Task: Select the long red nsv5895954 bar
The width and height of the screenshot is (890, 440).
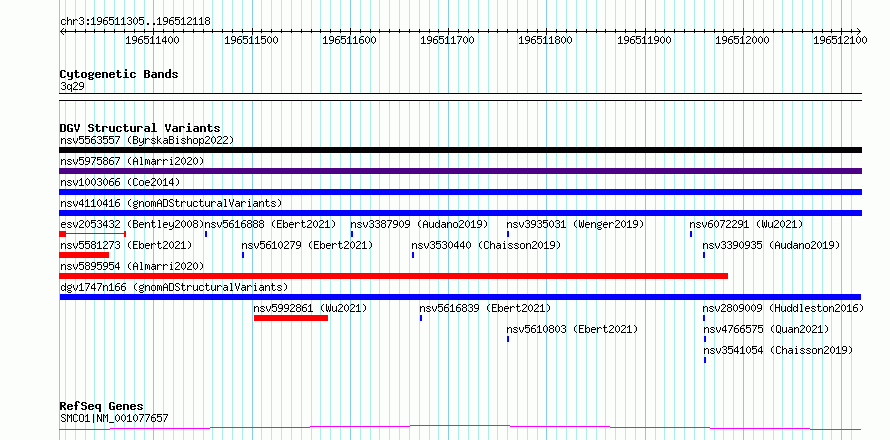Action: (x=393, y=276)
